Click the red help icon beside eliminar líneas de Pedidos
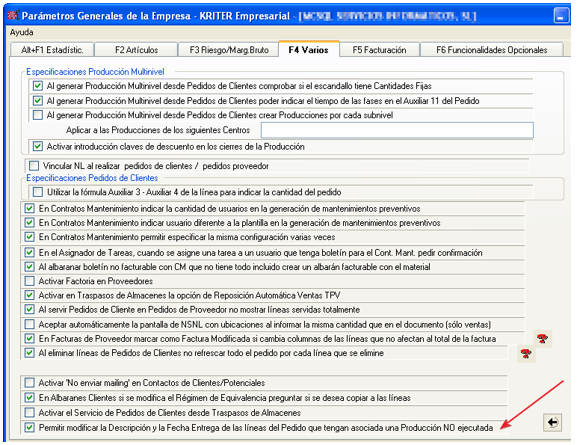This screenshot has width=577, height=445. [x=526, y=354]
